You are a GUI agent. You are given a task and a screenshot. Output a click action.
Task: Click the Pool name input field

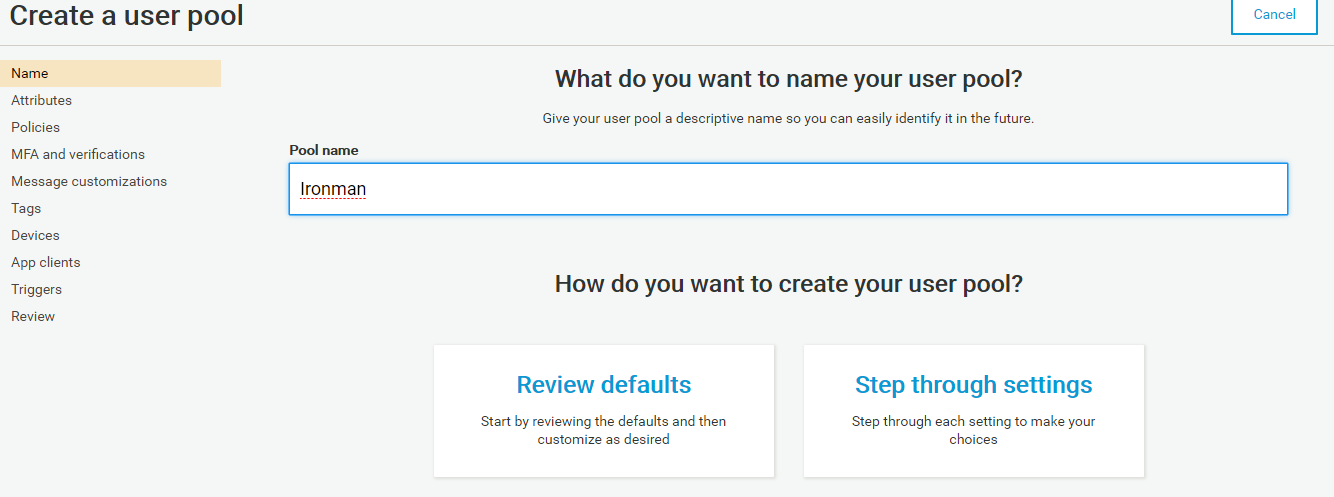tap(788, 189)
